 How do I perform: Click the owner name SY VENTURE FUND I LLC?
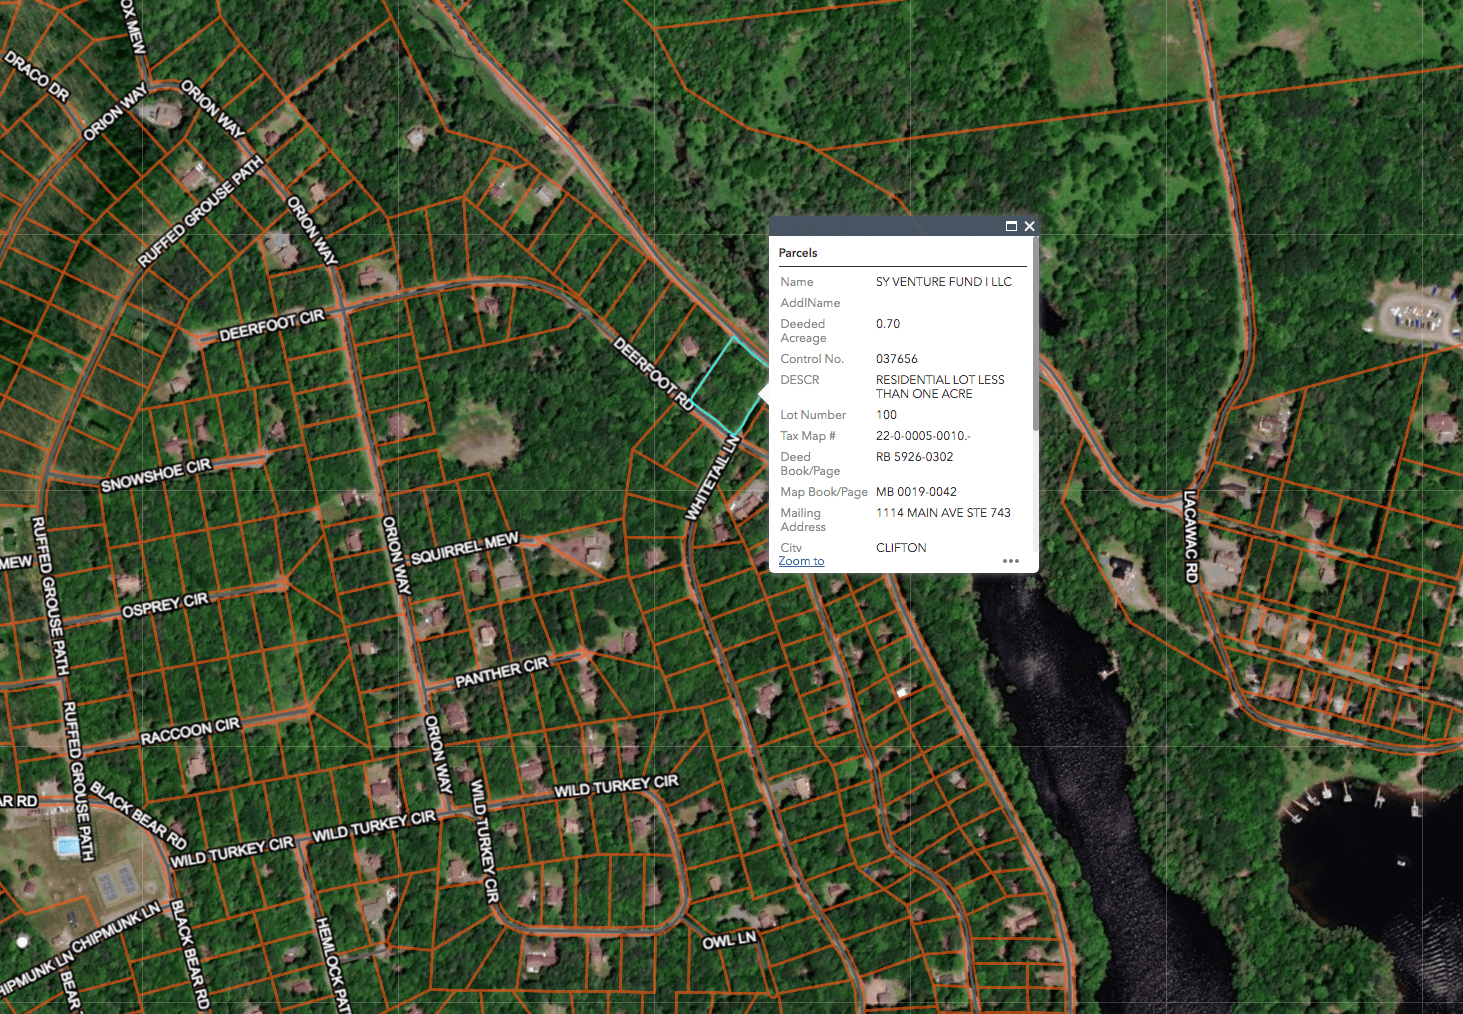[x=944, y=282]
